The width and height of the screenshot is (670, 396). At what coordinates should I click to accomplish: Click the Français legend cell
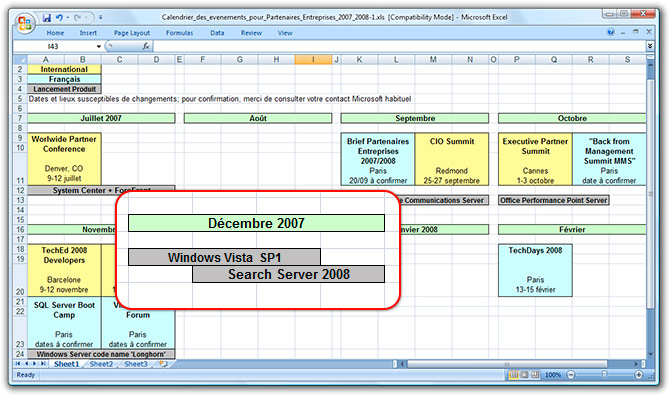64,79
